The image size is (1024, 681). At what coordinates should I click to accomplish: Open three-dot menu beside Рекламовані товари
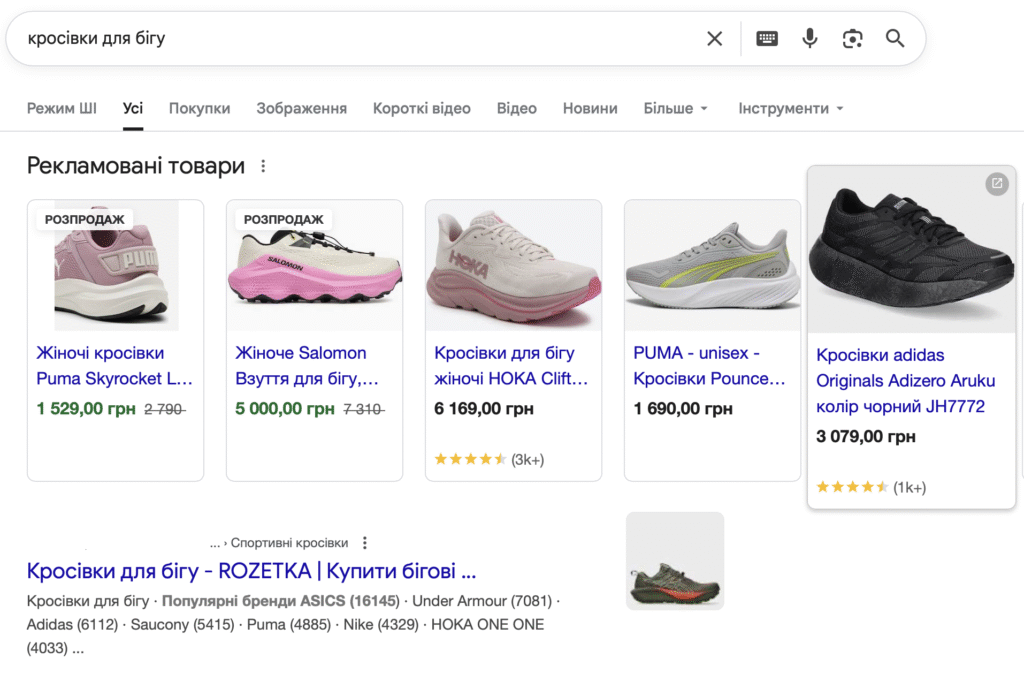click(264, 166)
